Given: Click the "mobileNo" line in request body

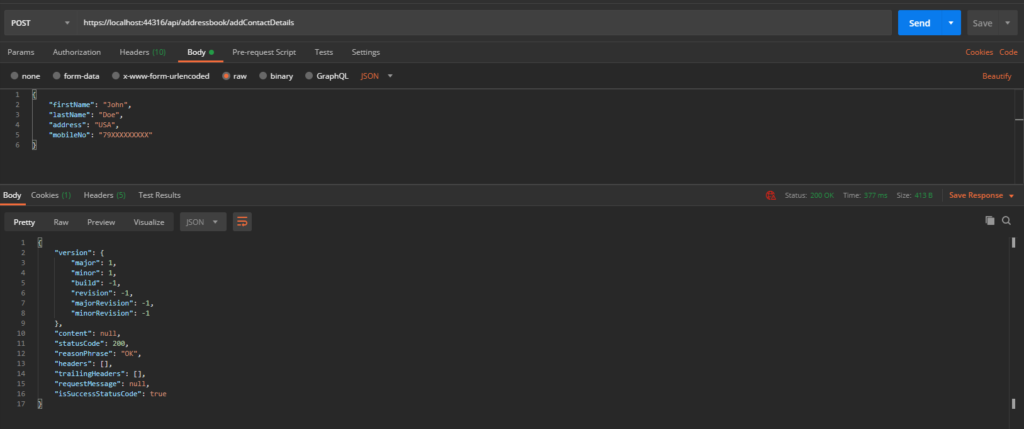Looking at the screenshot, I should pos(101,135).
